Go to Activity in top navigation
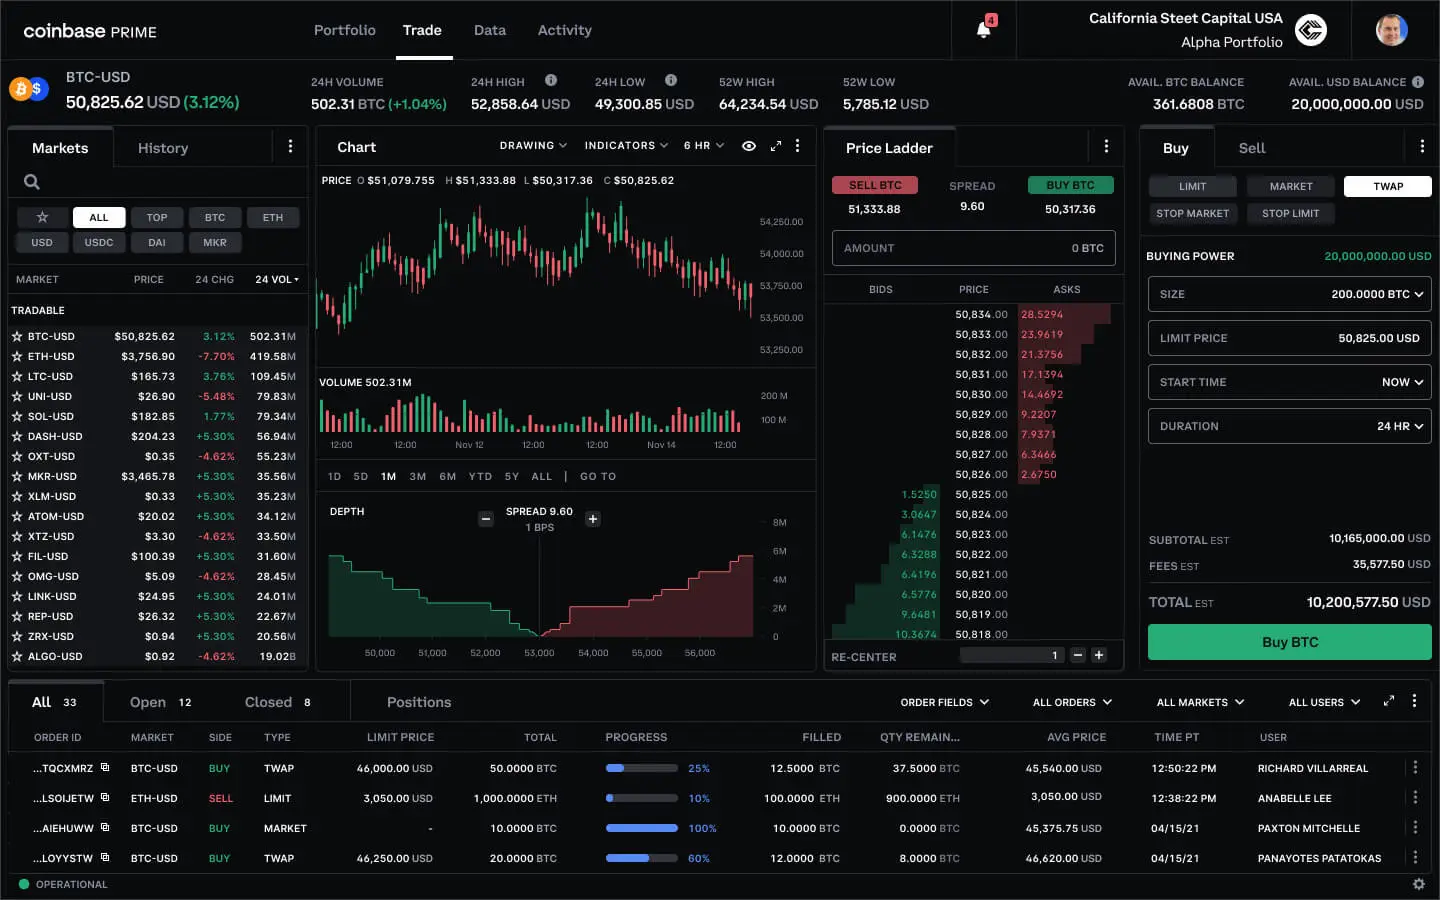Image resolution: width=1440 pixels, height=900 pixels. point(565,30)
